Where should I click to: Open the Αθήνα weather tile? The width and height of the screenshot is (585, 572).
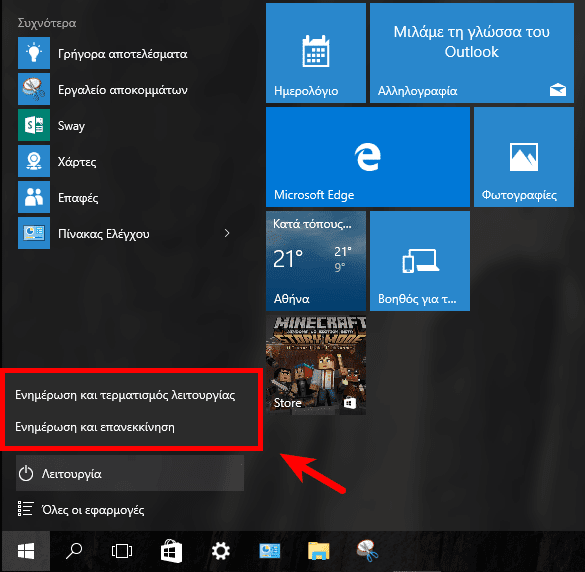click(x=316, y=261)
